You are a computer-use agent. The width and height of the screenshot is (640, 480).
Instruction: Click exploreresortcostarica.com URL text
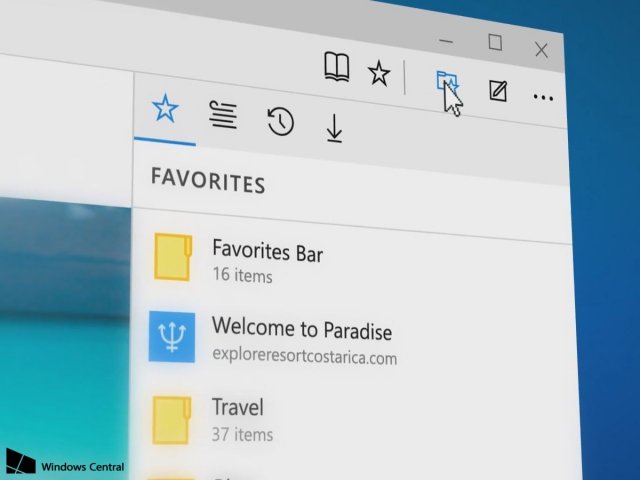[x=304, y=356]
